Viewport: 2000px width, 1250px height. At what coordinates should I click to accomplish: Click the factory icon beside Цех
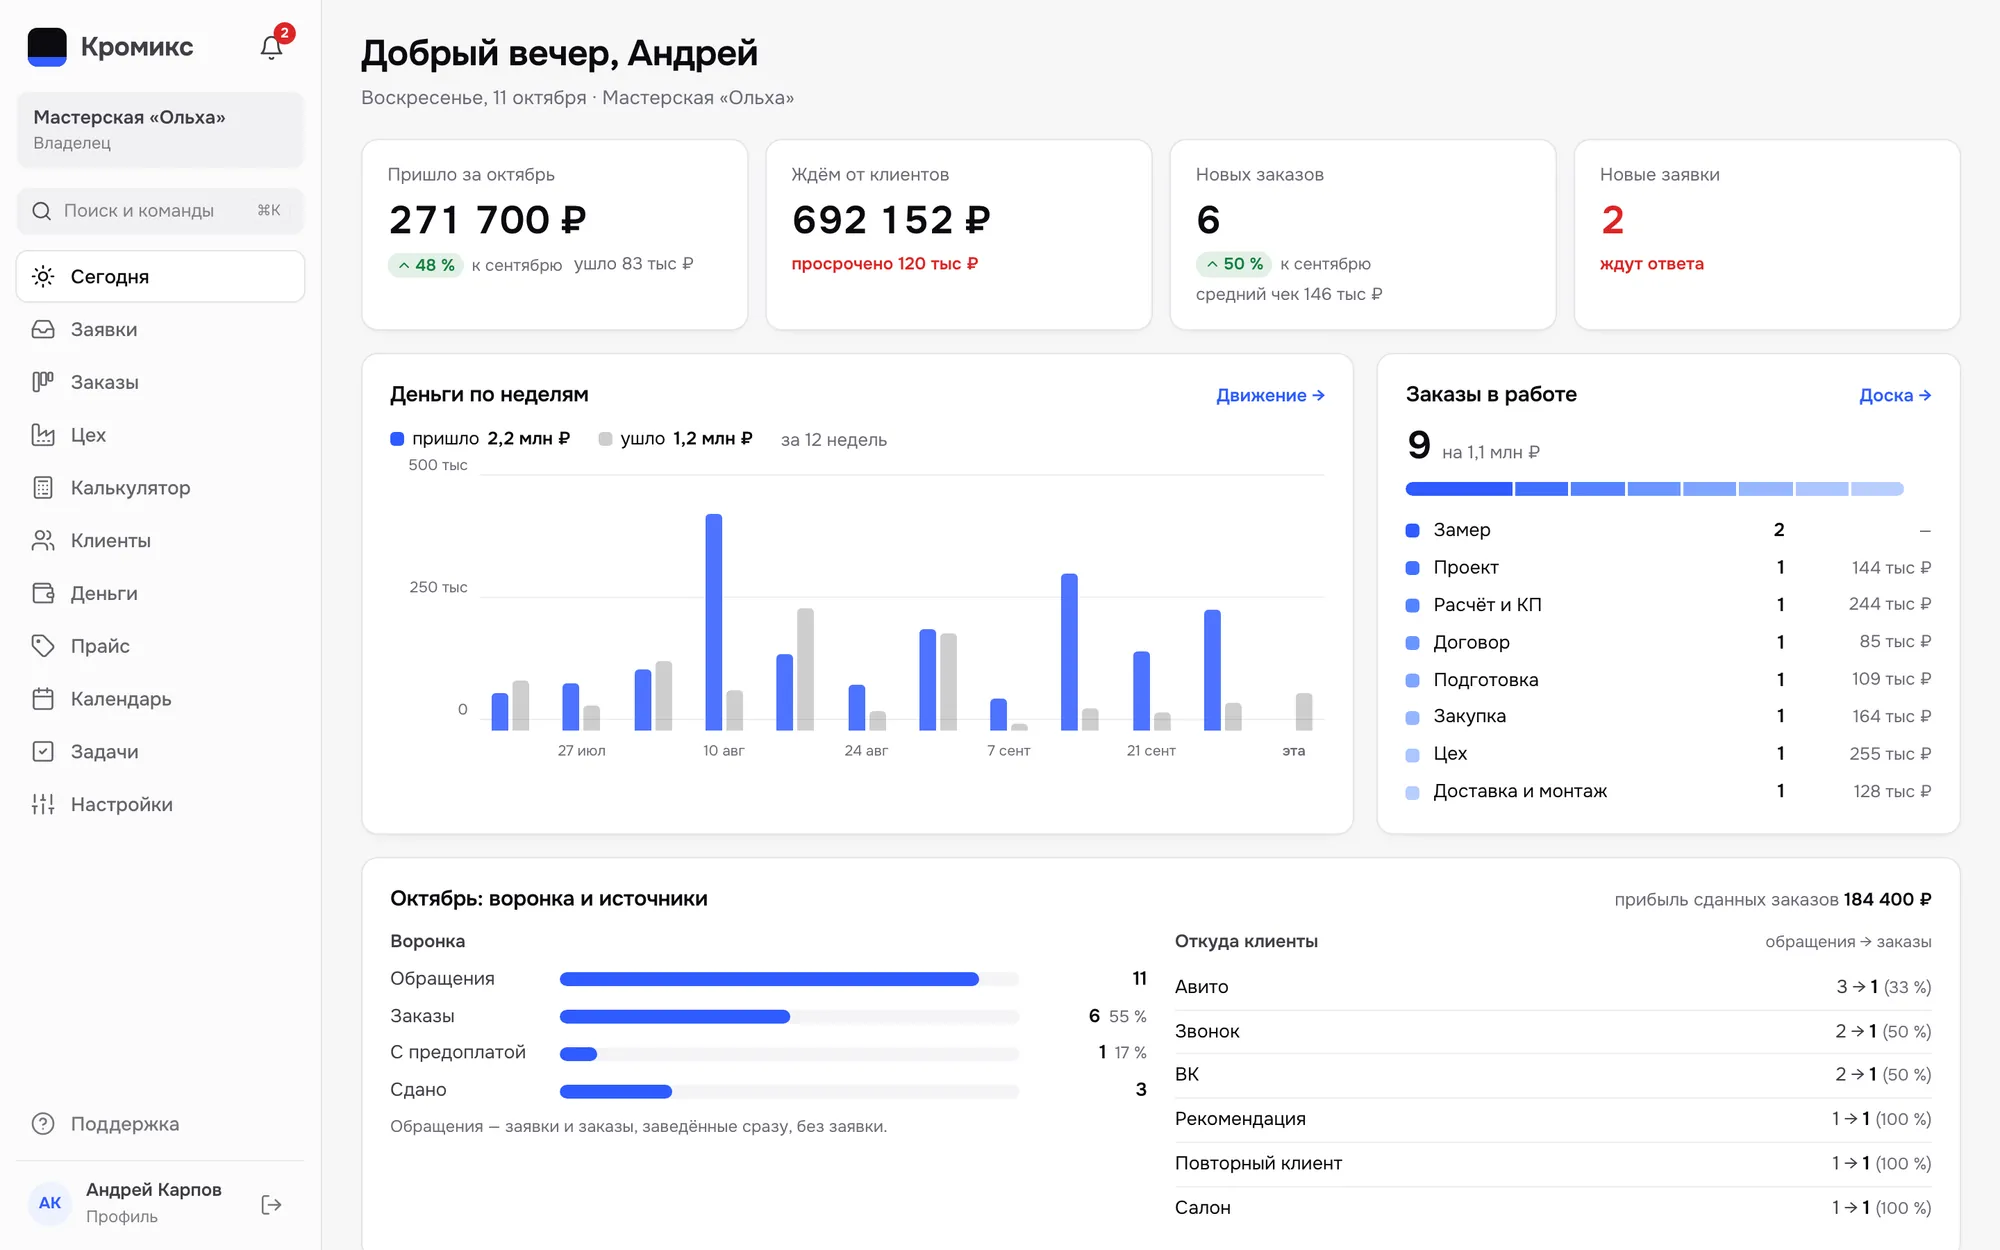coord(43,435)
